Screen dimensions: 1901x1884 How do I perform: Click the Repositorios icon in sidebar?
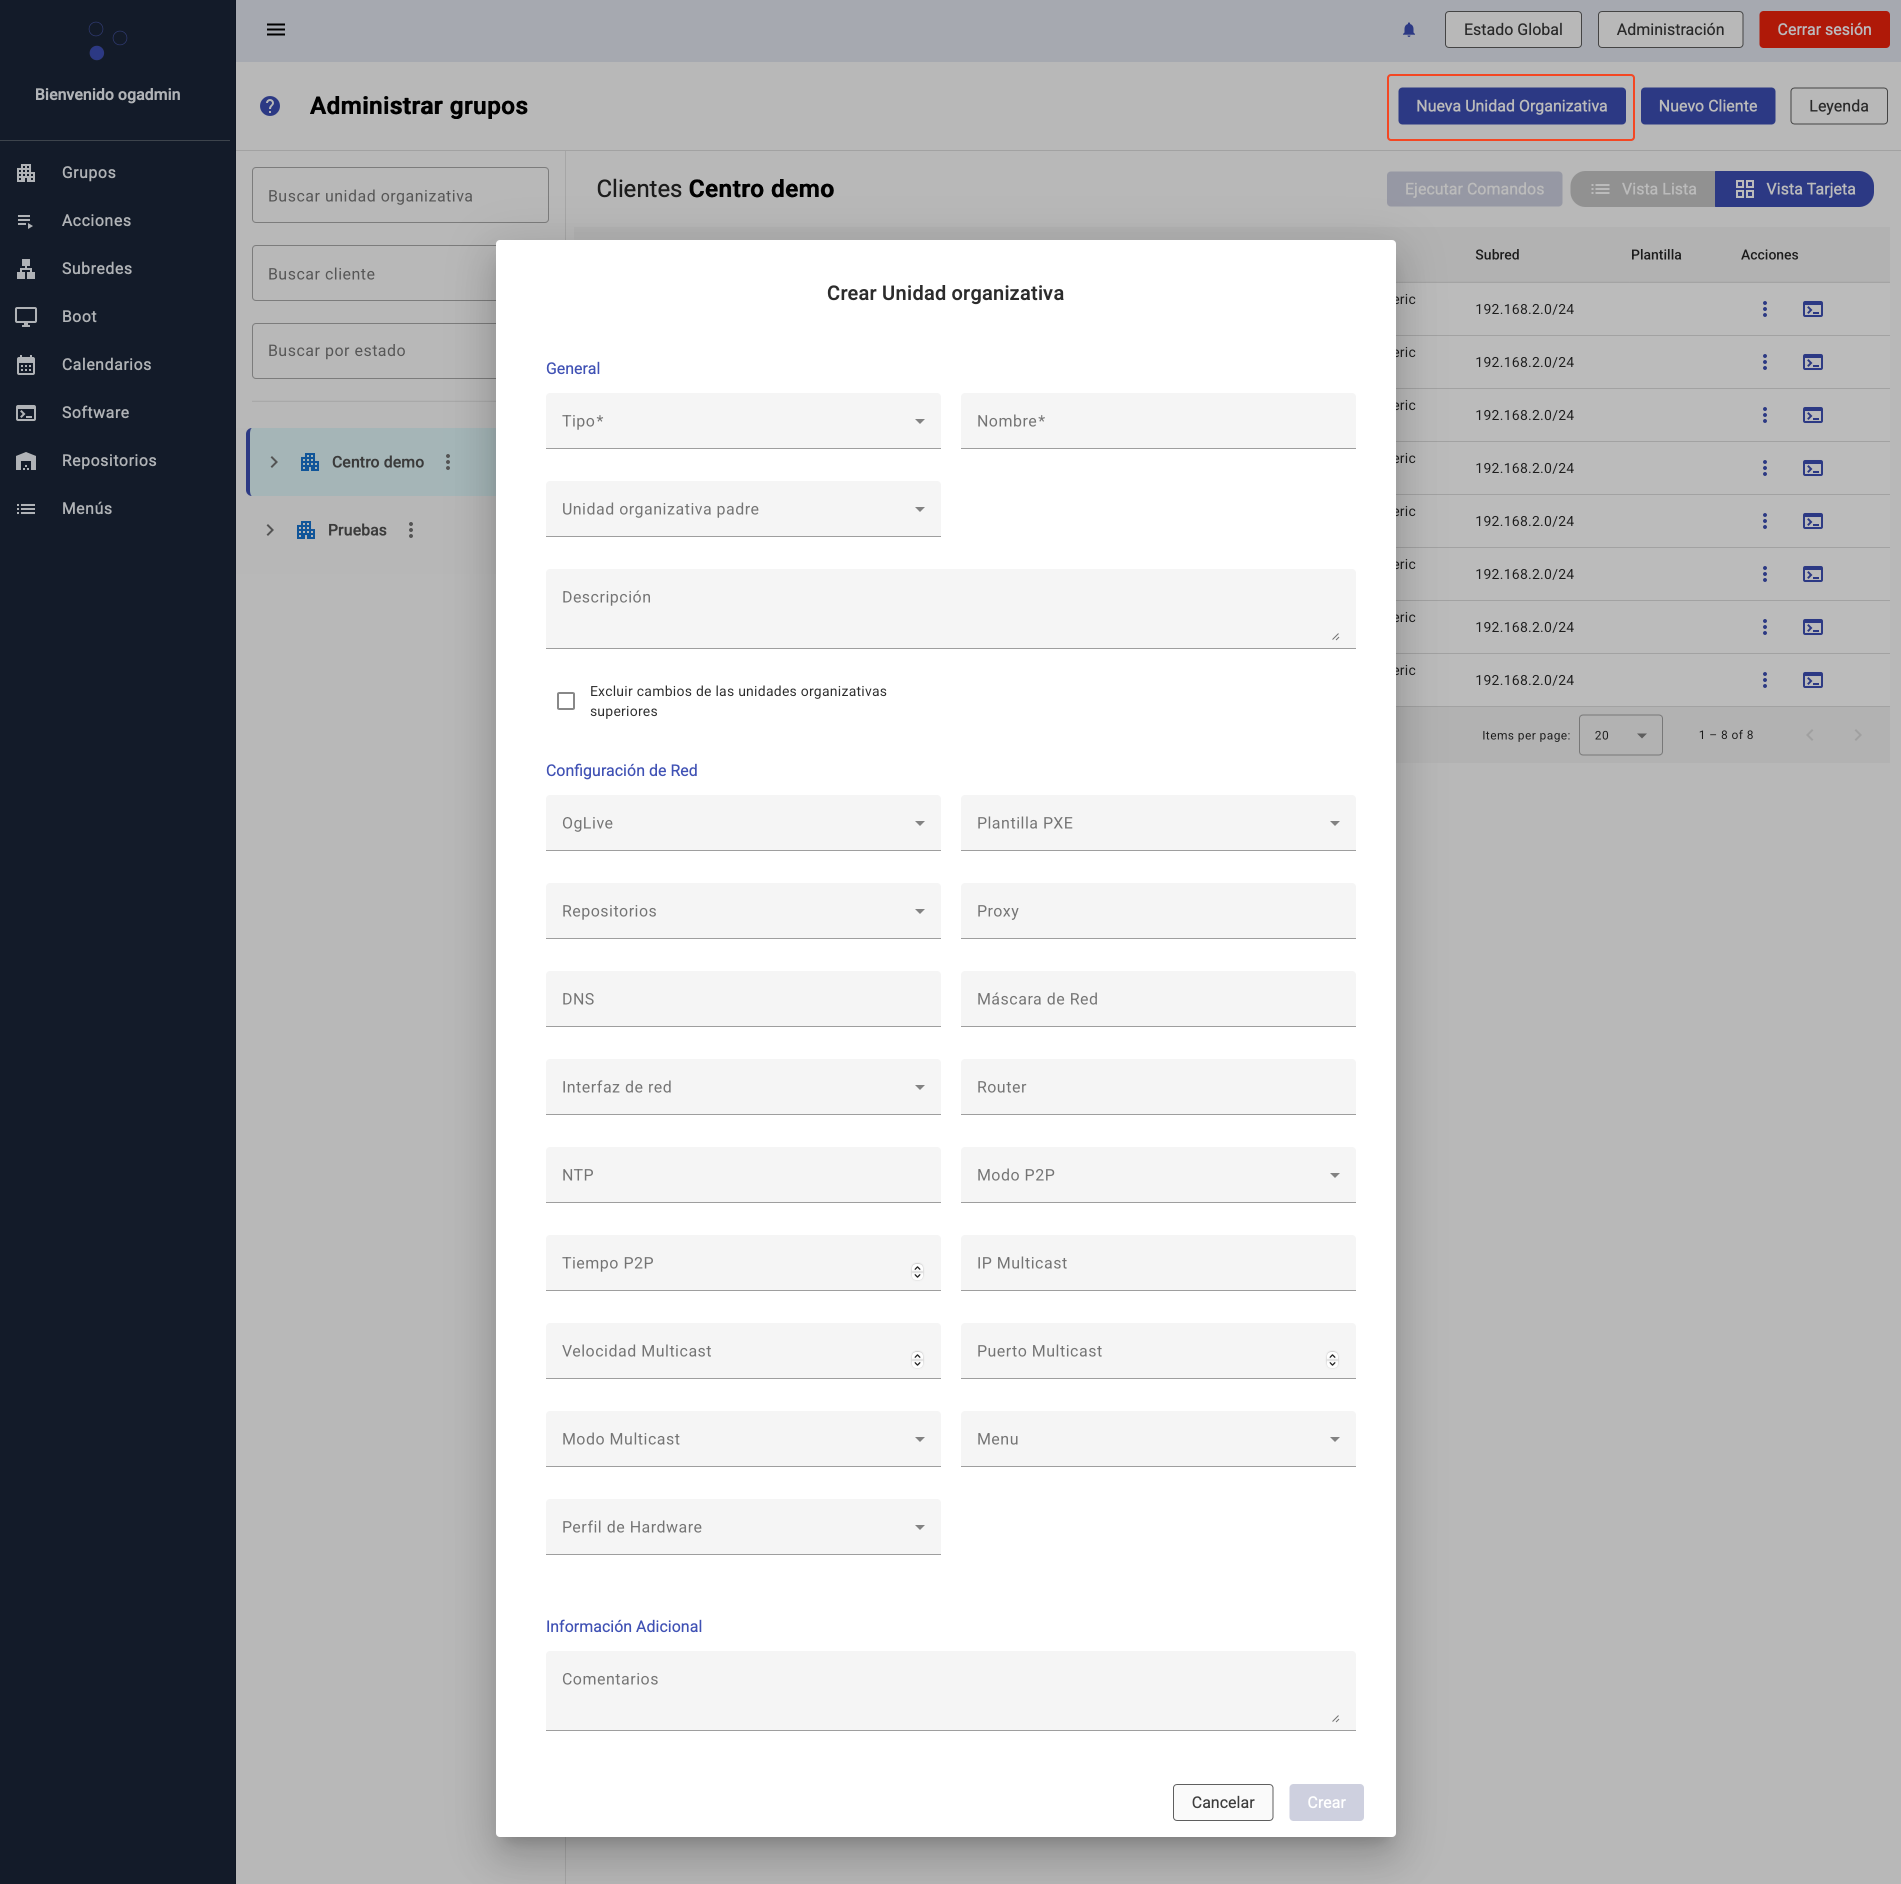[x=26, y=461]
